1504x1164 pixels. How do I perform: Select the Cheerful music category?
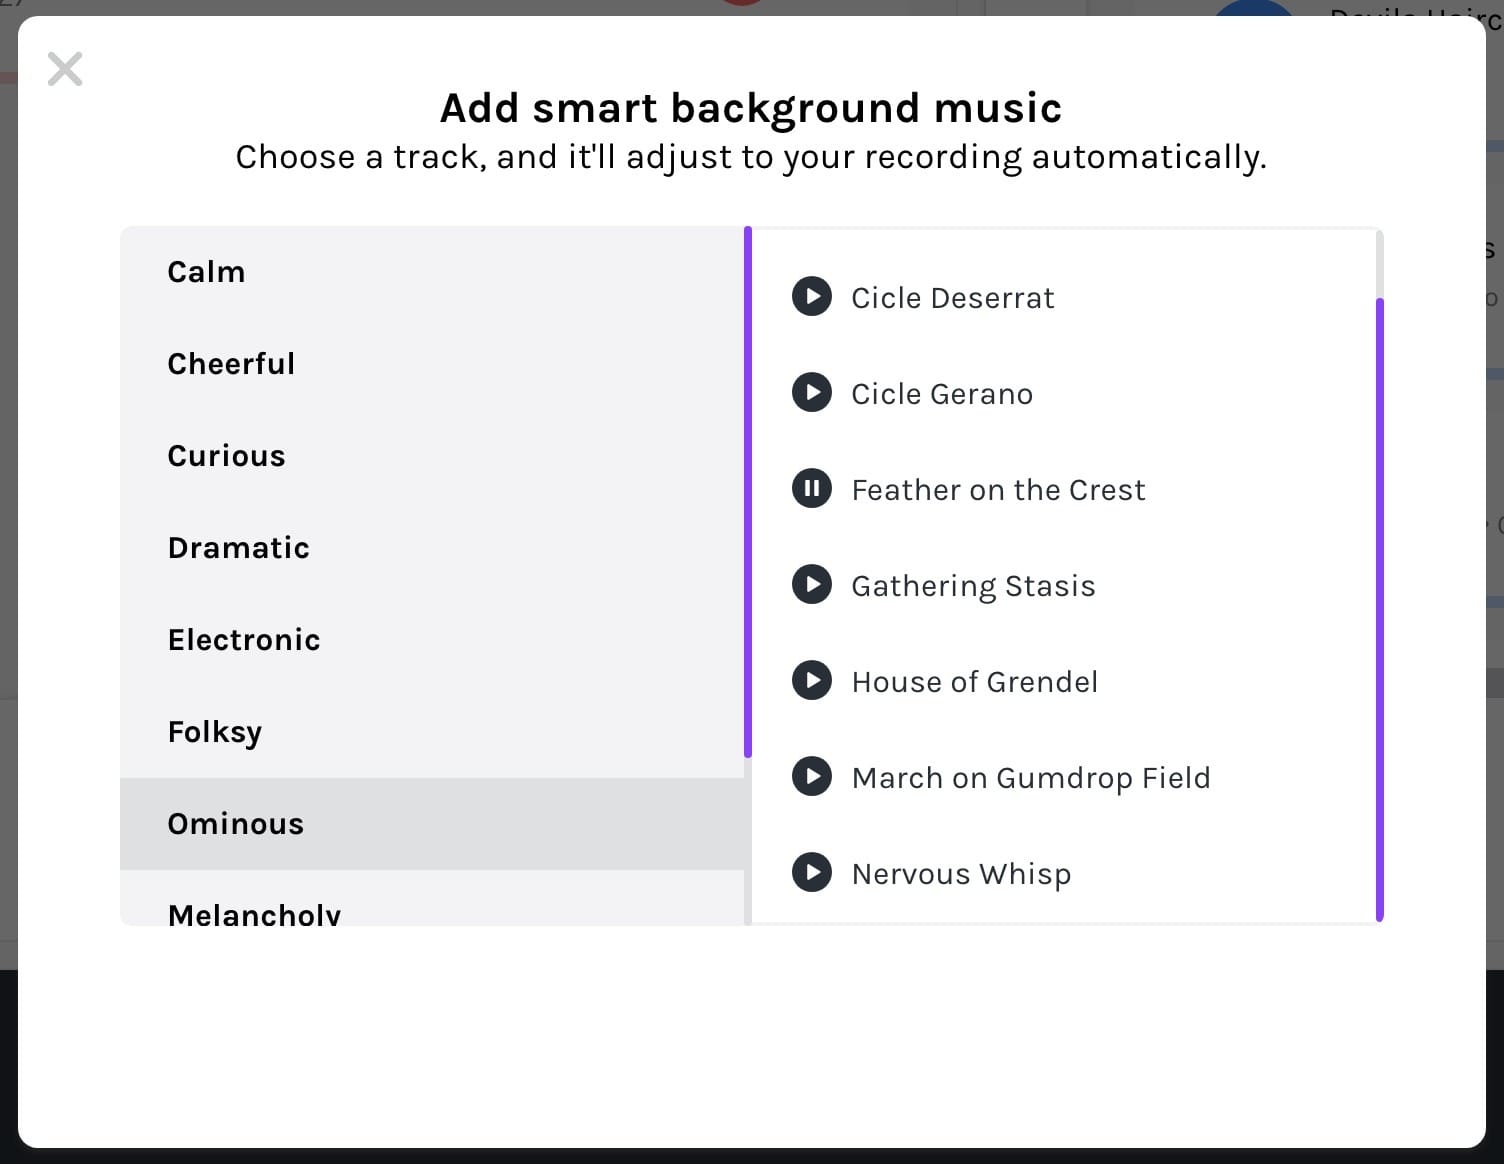(x=231, y=363)
